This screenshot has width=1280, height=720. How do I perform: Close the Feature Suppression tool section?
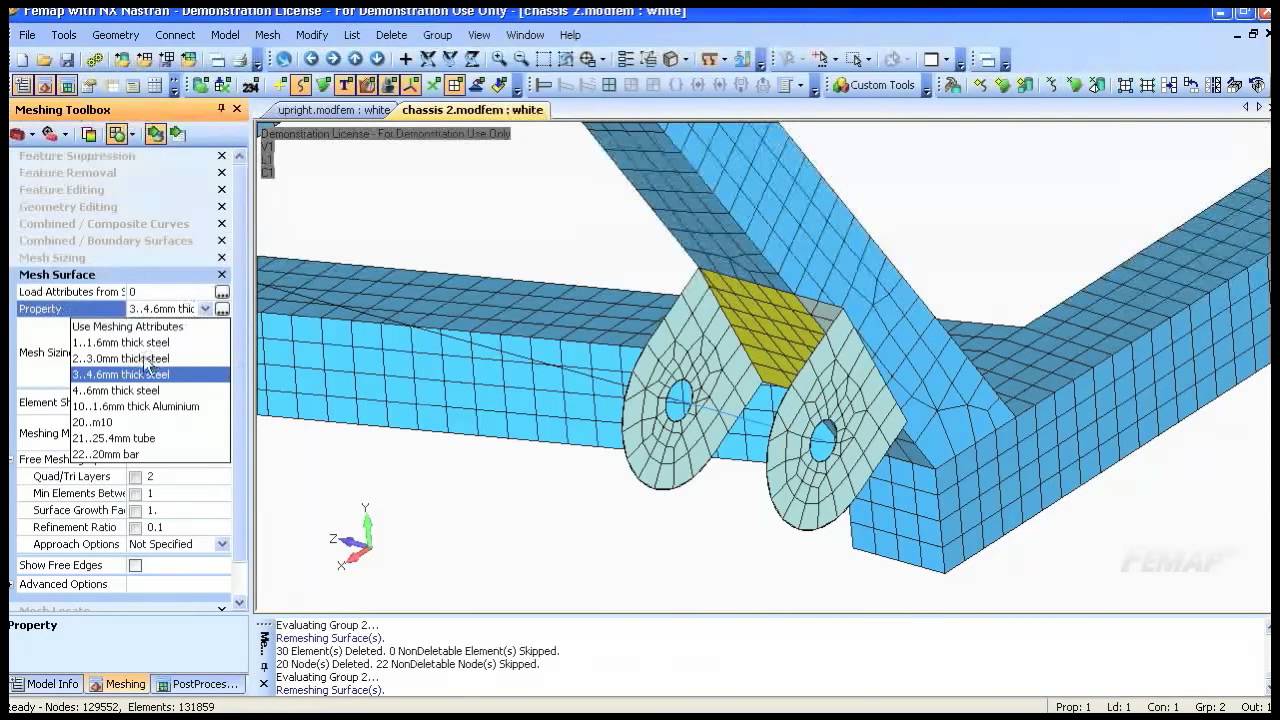click(222, 156)
